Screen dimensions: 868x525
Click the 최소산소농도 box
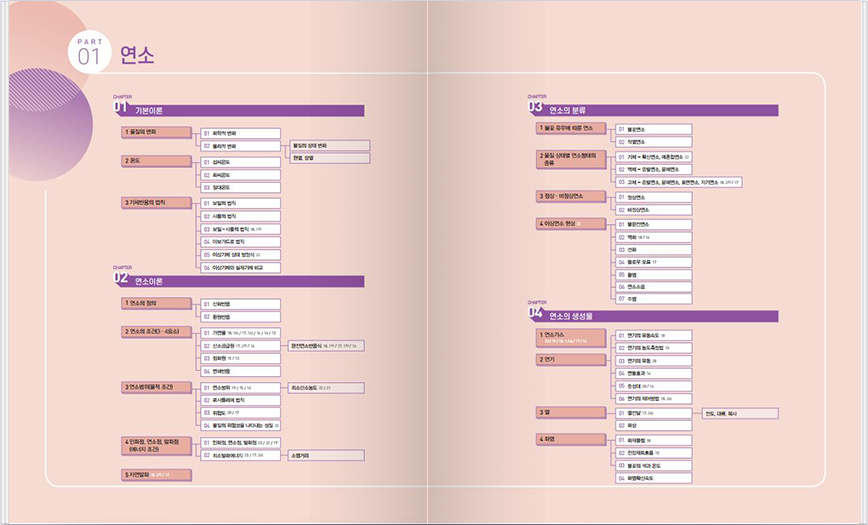point(326,386)
